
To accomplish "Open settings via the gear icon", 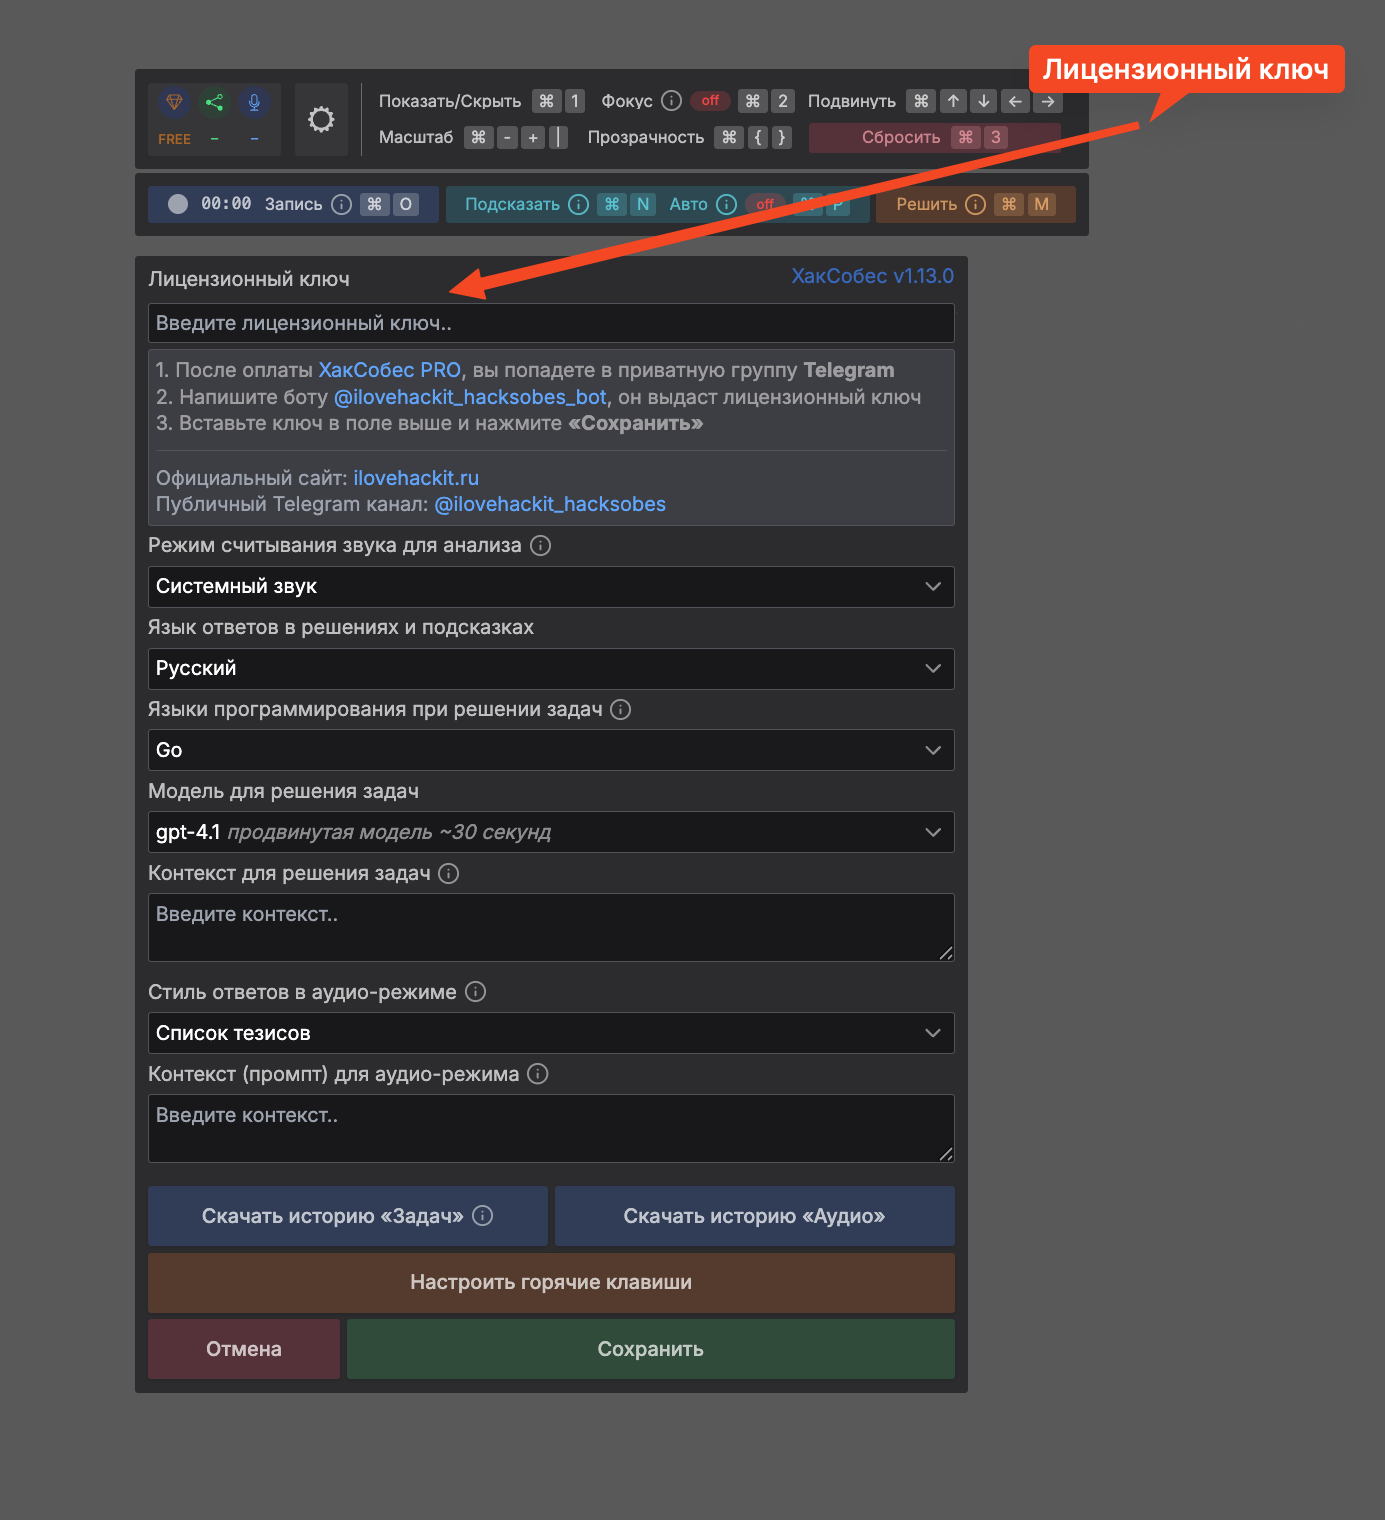I will [x=321, y=120].
